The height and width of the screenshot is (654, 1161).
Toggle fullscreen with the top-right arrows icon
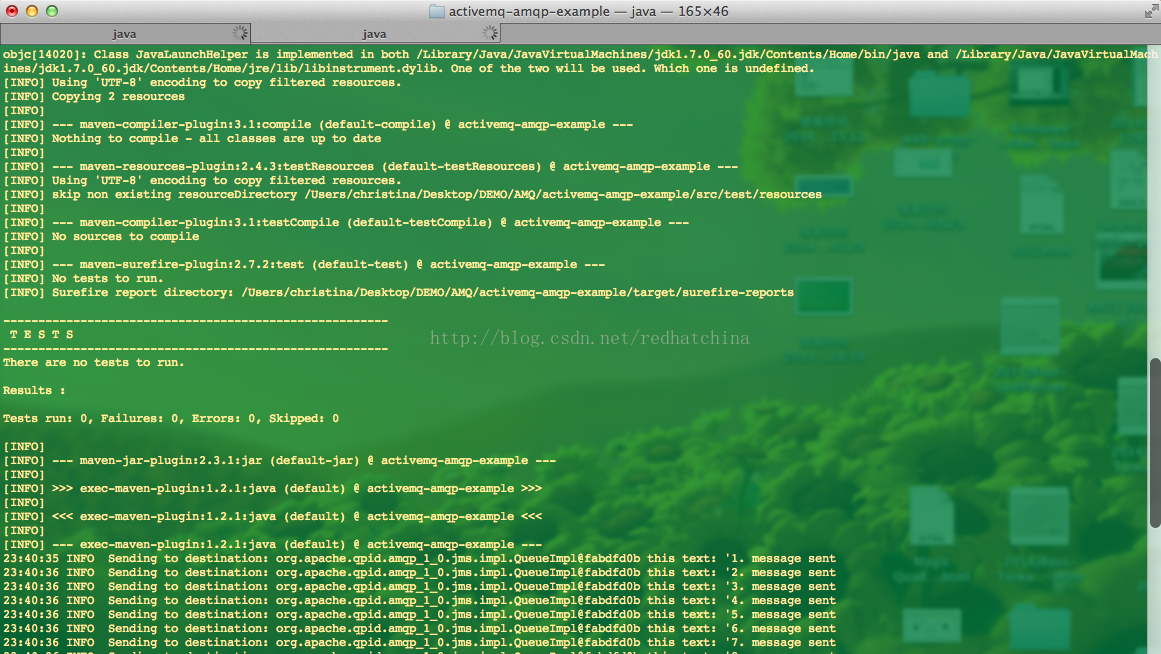[x=1151, y=11]
